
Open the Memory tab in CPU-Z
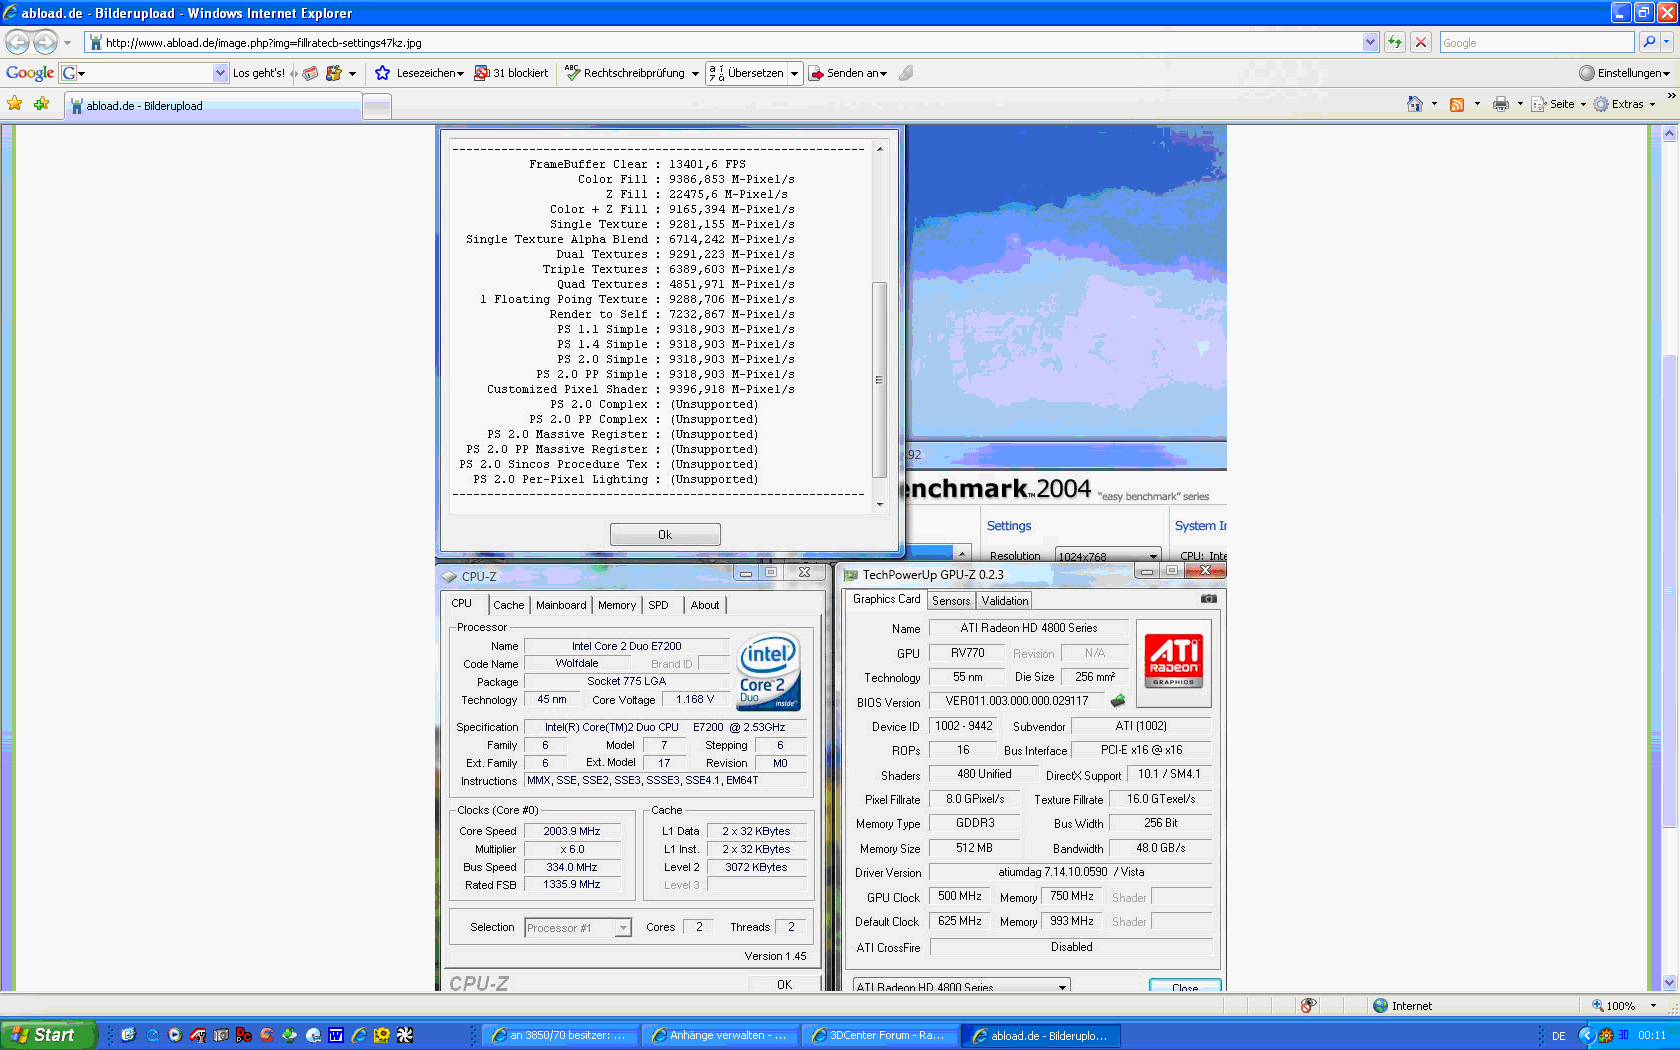tap(617, 605)
